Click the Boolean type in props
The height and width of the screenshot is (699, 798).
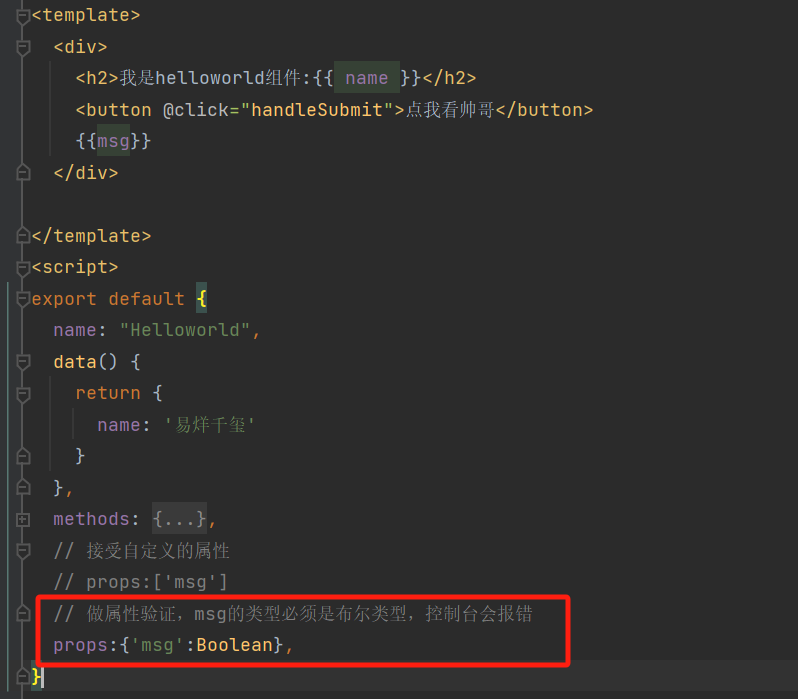tap(235, 645)
